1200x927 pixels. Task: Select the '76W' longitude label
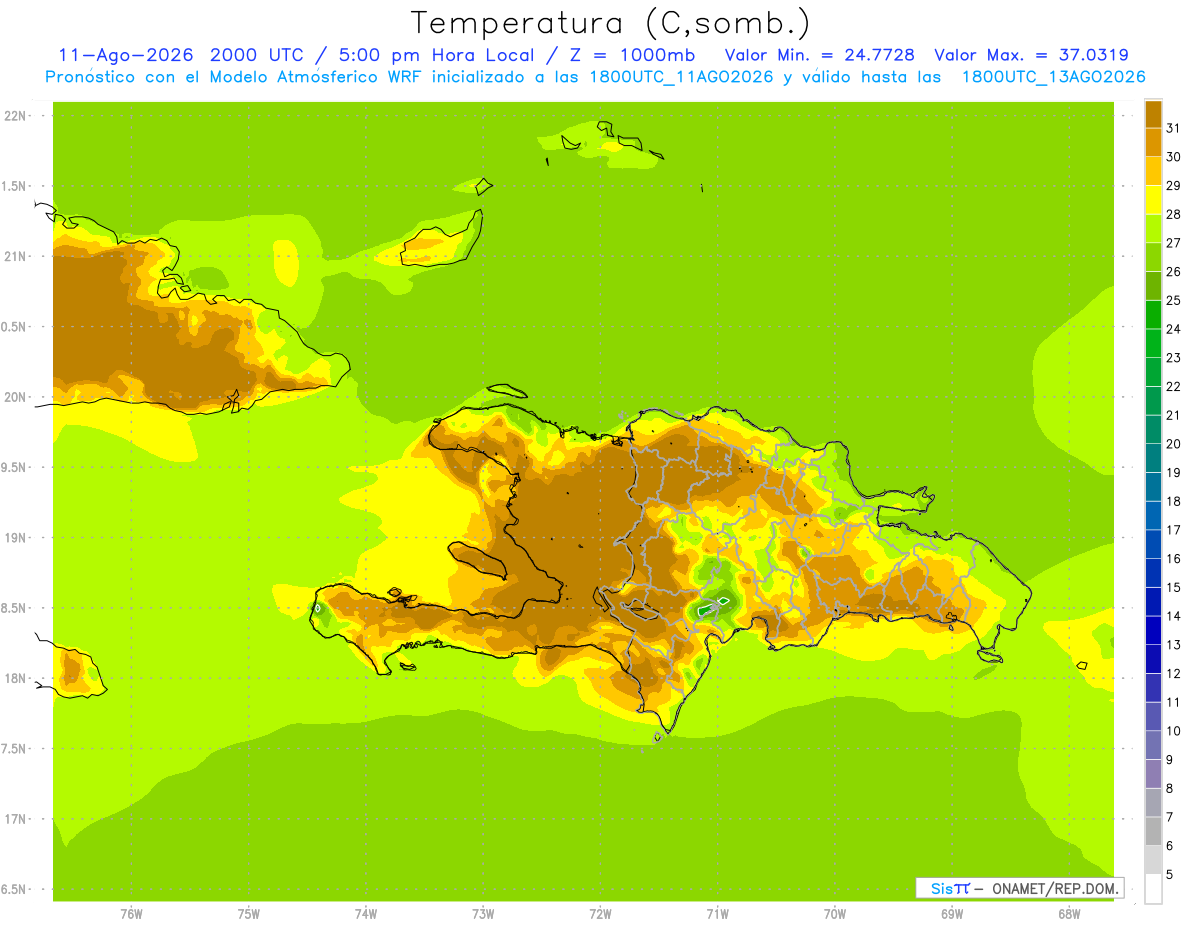[x=131, y=914]
